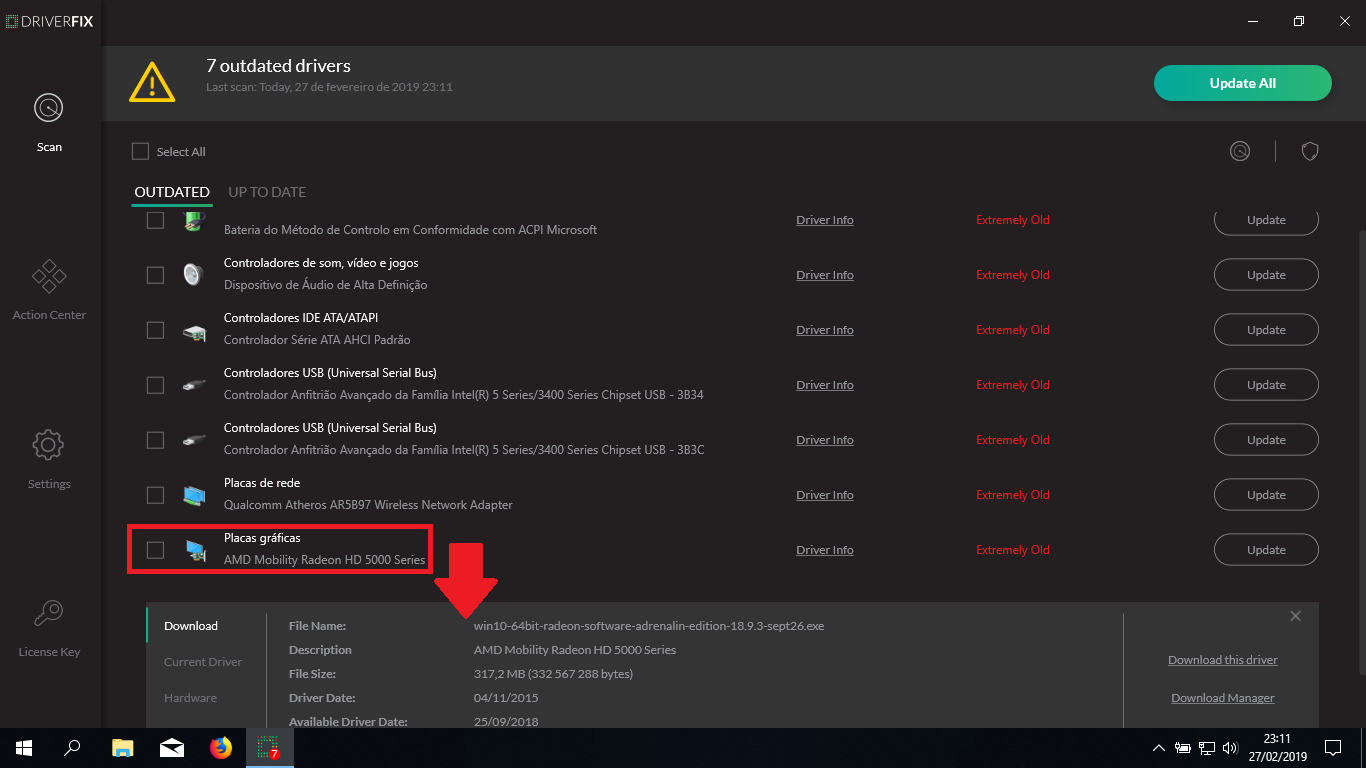Screen dimensions: 1366x768
Task: Update the High Definition Audio driver
Action: 1266,275
